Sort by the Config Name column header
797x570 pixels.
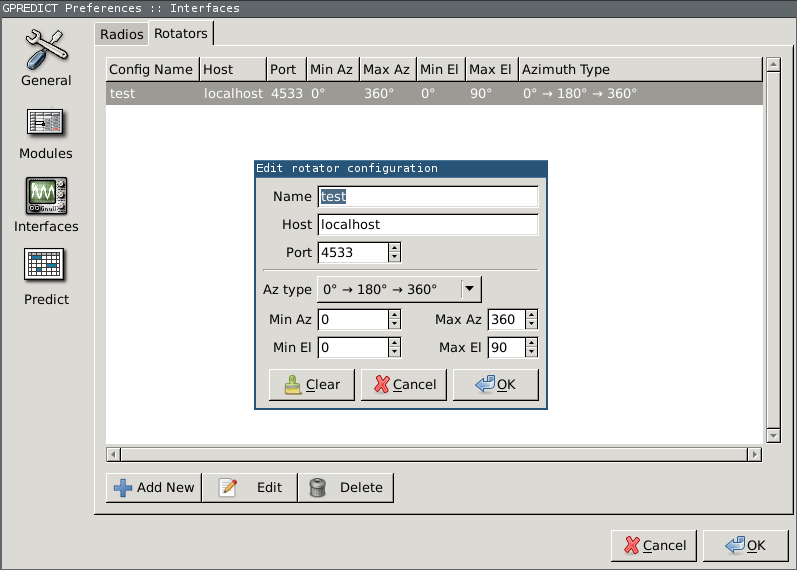click(x=151, y=69)
